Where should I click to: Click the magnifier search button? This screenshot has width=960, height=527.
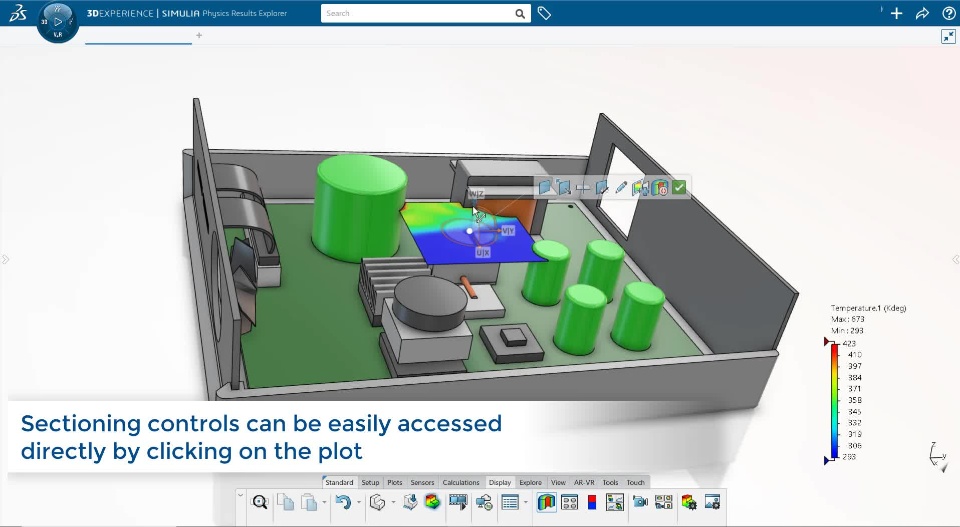click(520, 13)
